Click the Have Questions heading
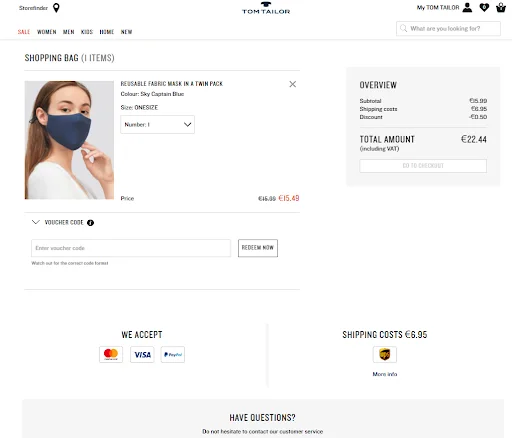This screenshot has width=512, height=438. 262,418
